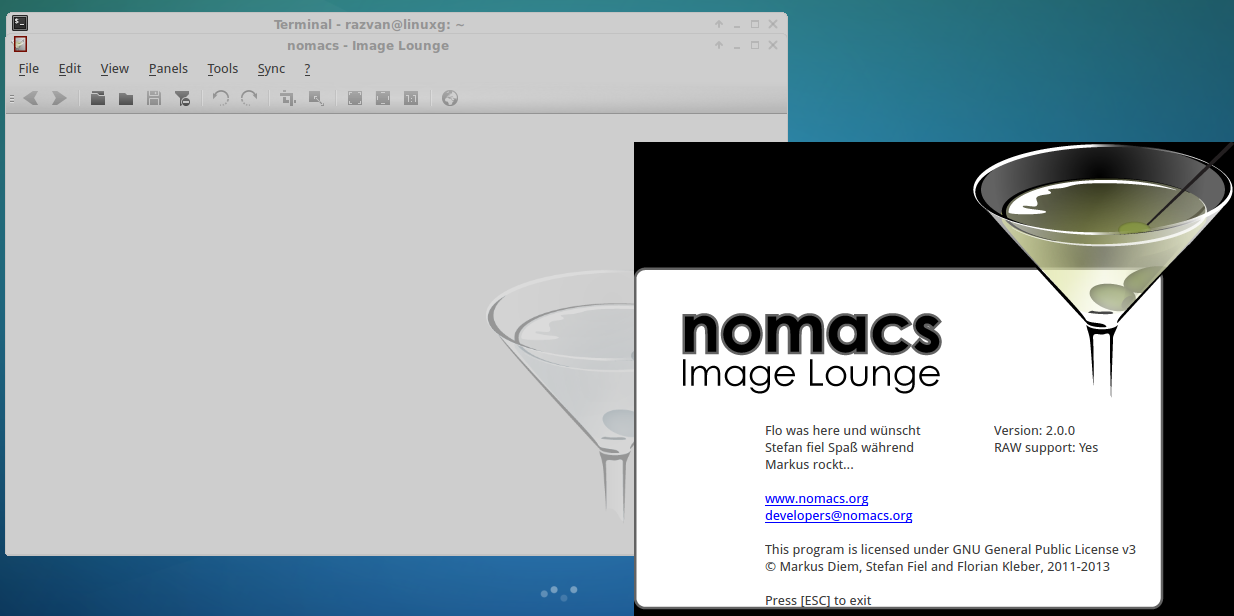
Task: Filter files using the funnel icon
Action: tap(182, 98)
